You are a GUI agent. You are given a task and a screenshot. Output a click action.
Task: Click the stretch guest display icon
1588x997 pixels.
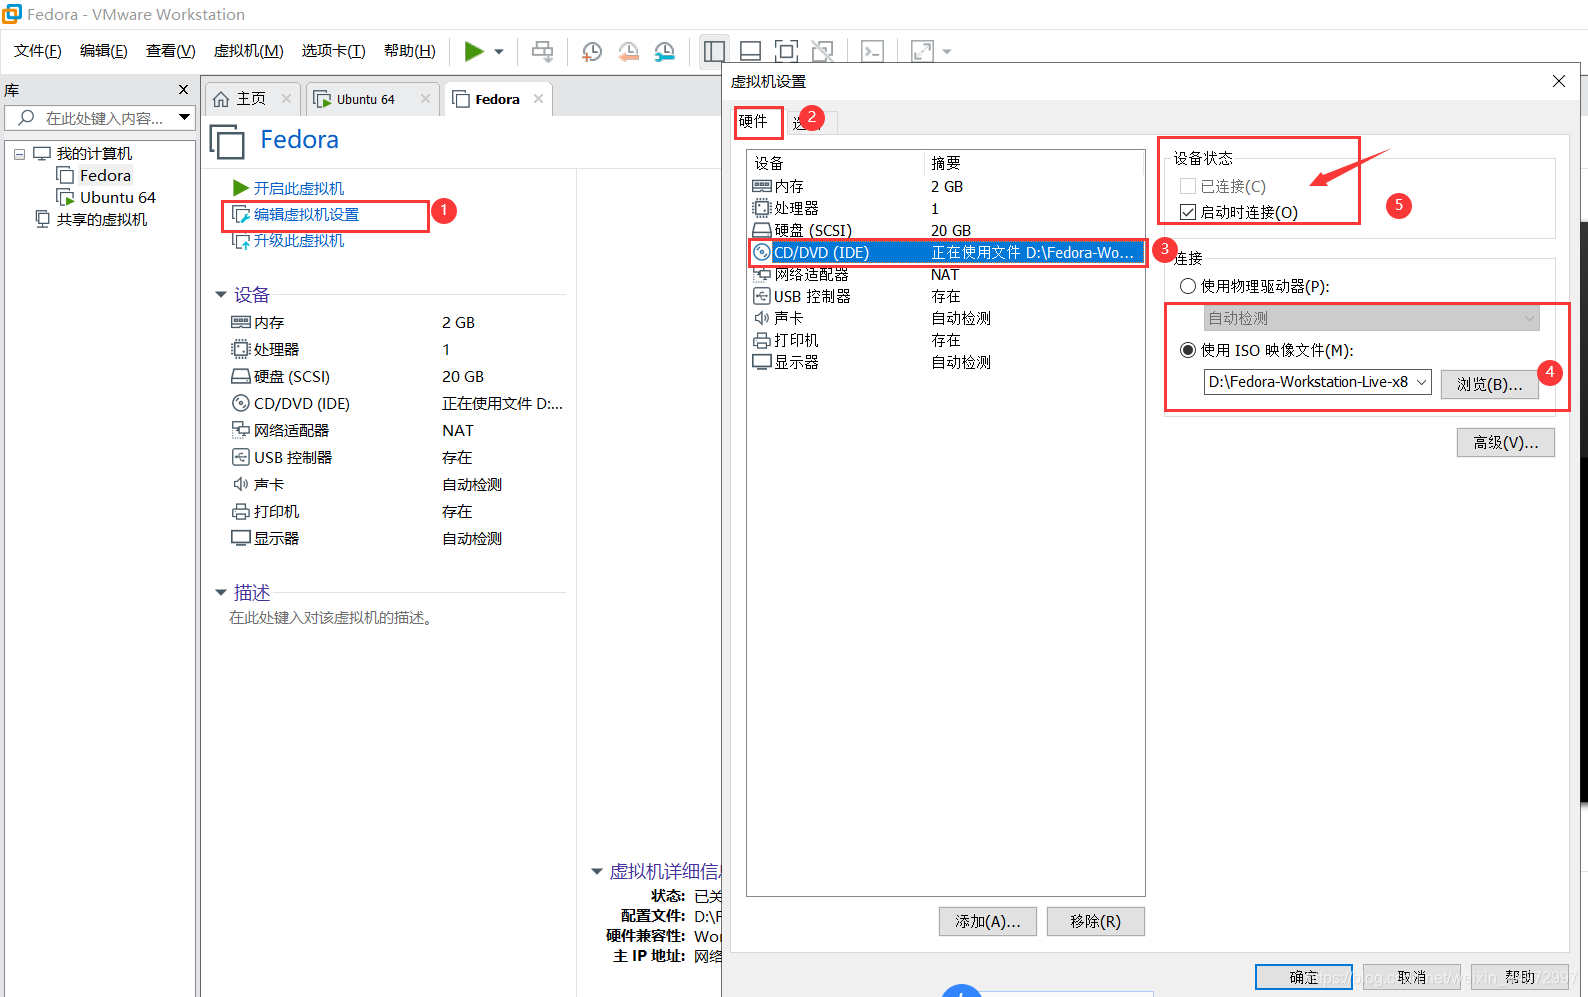click(922, 51)
